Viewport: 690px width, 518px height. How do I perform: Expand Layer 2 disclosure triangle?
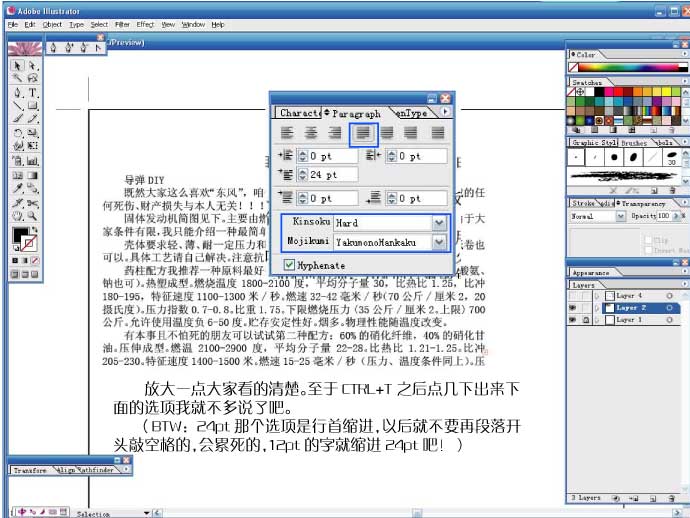pyautogui.click(x=598, y=308)
